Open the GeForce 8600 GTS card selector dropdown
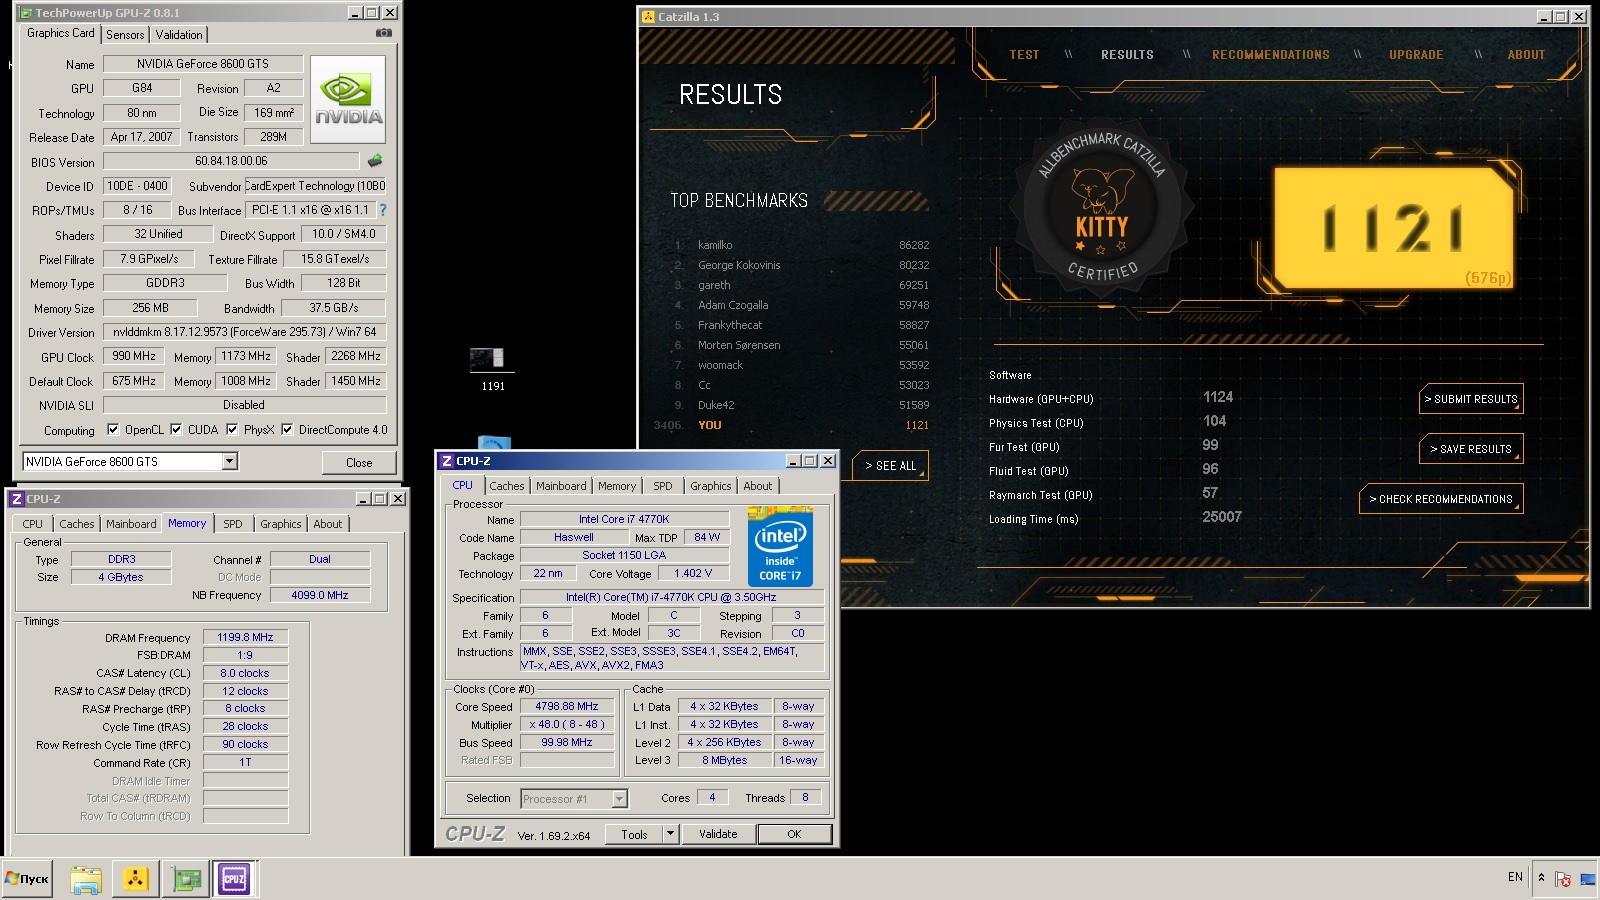1600x900 pixels. (x=229, y=461)
